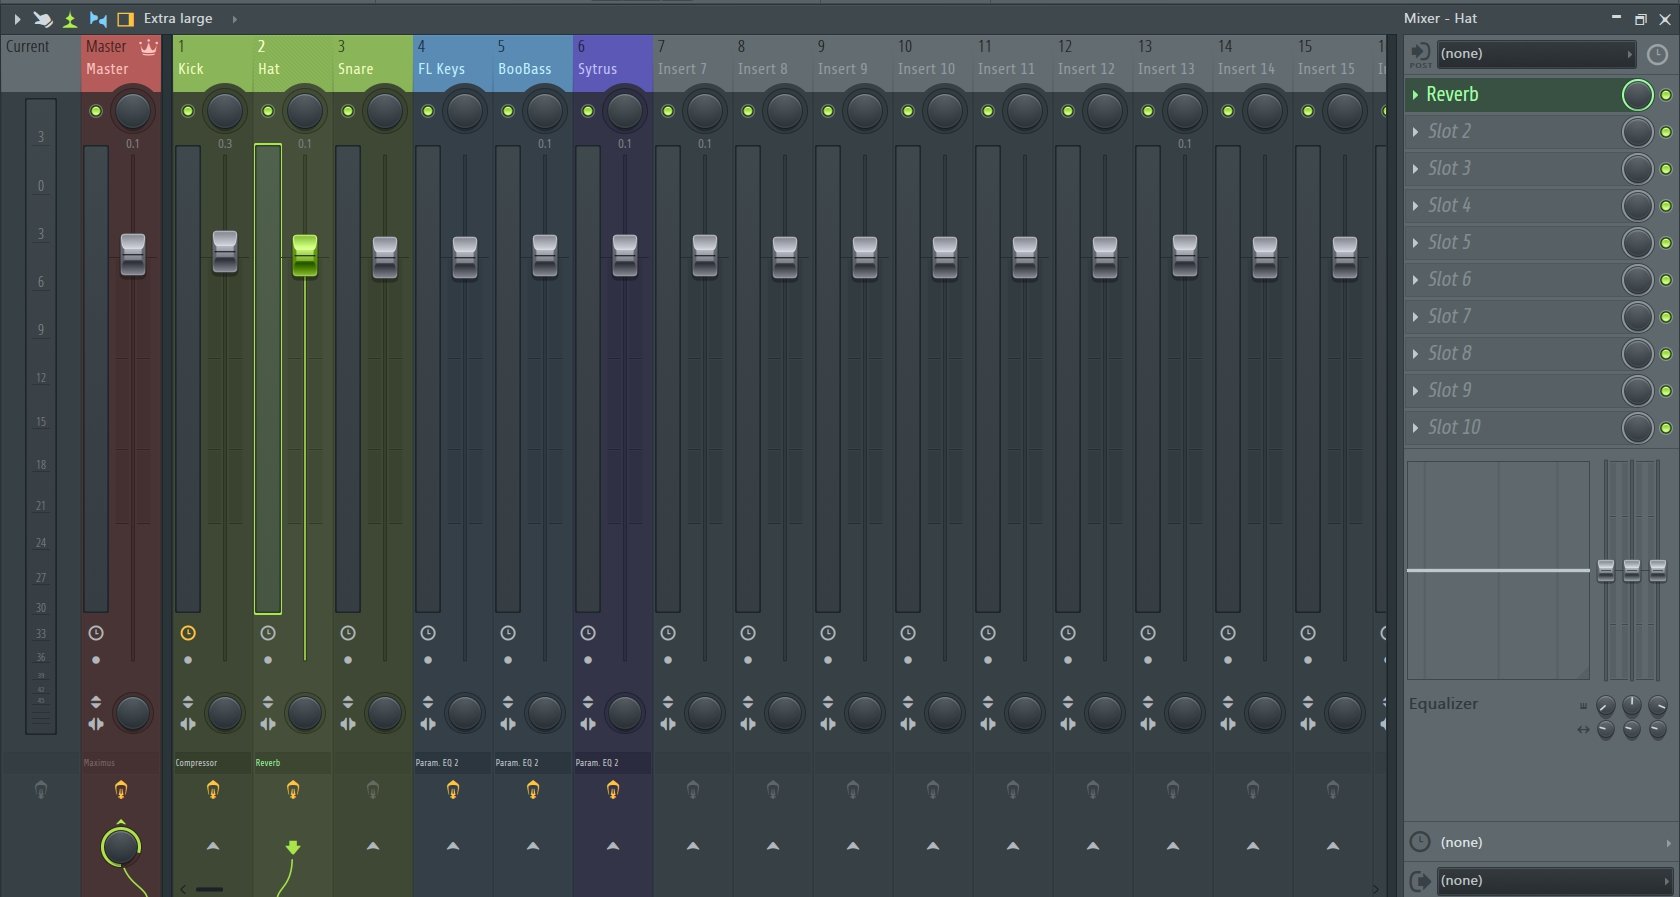Click the green waveform view icon in toolbar

pyautogui.click(x=70, y=19)
